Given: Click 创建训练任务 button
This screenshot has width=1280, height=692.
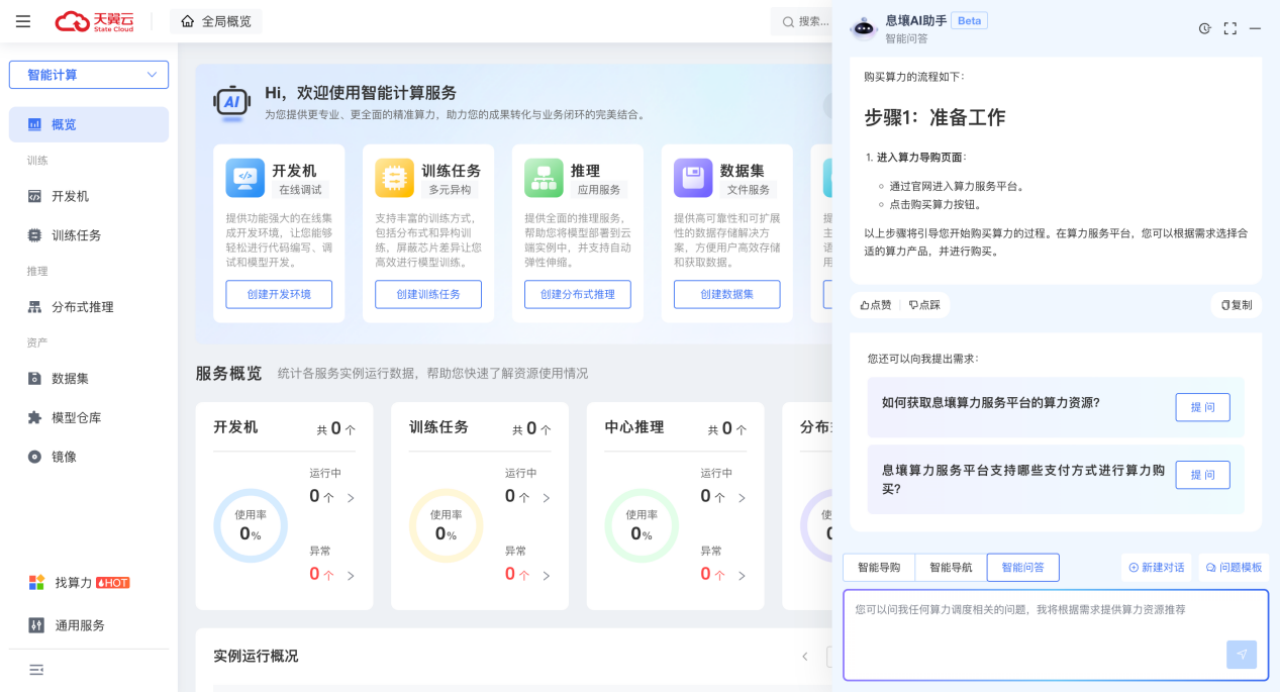Looking at the screenshot, I should tap(428, 294).
